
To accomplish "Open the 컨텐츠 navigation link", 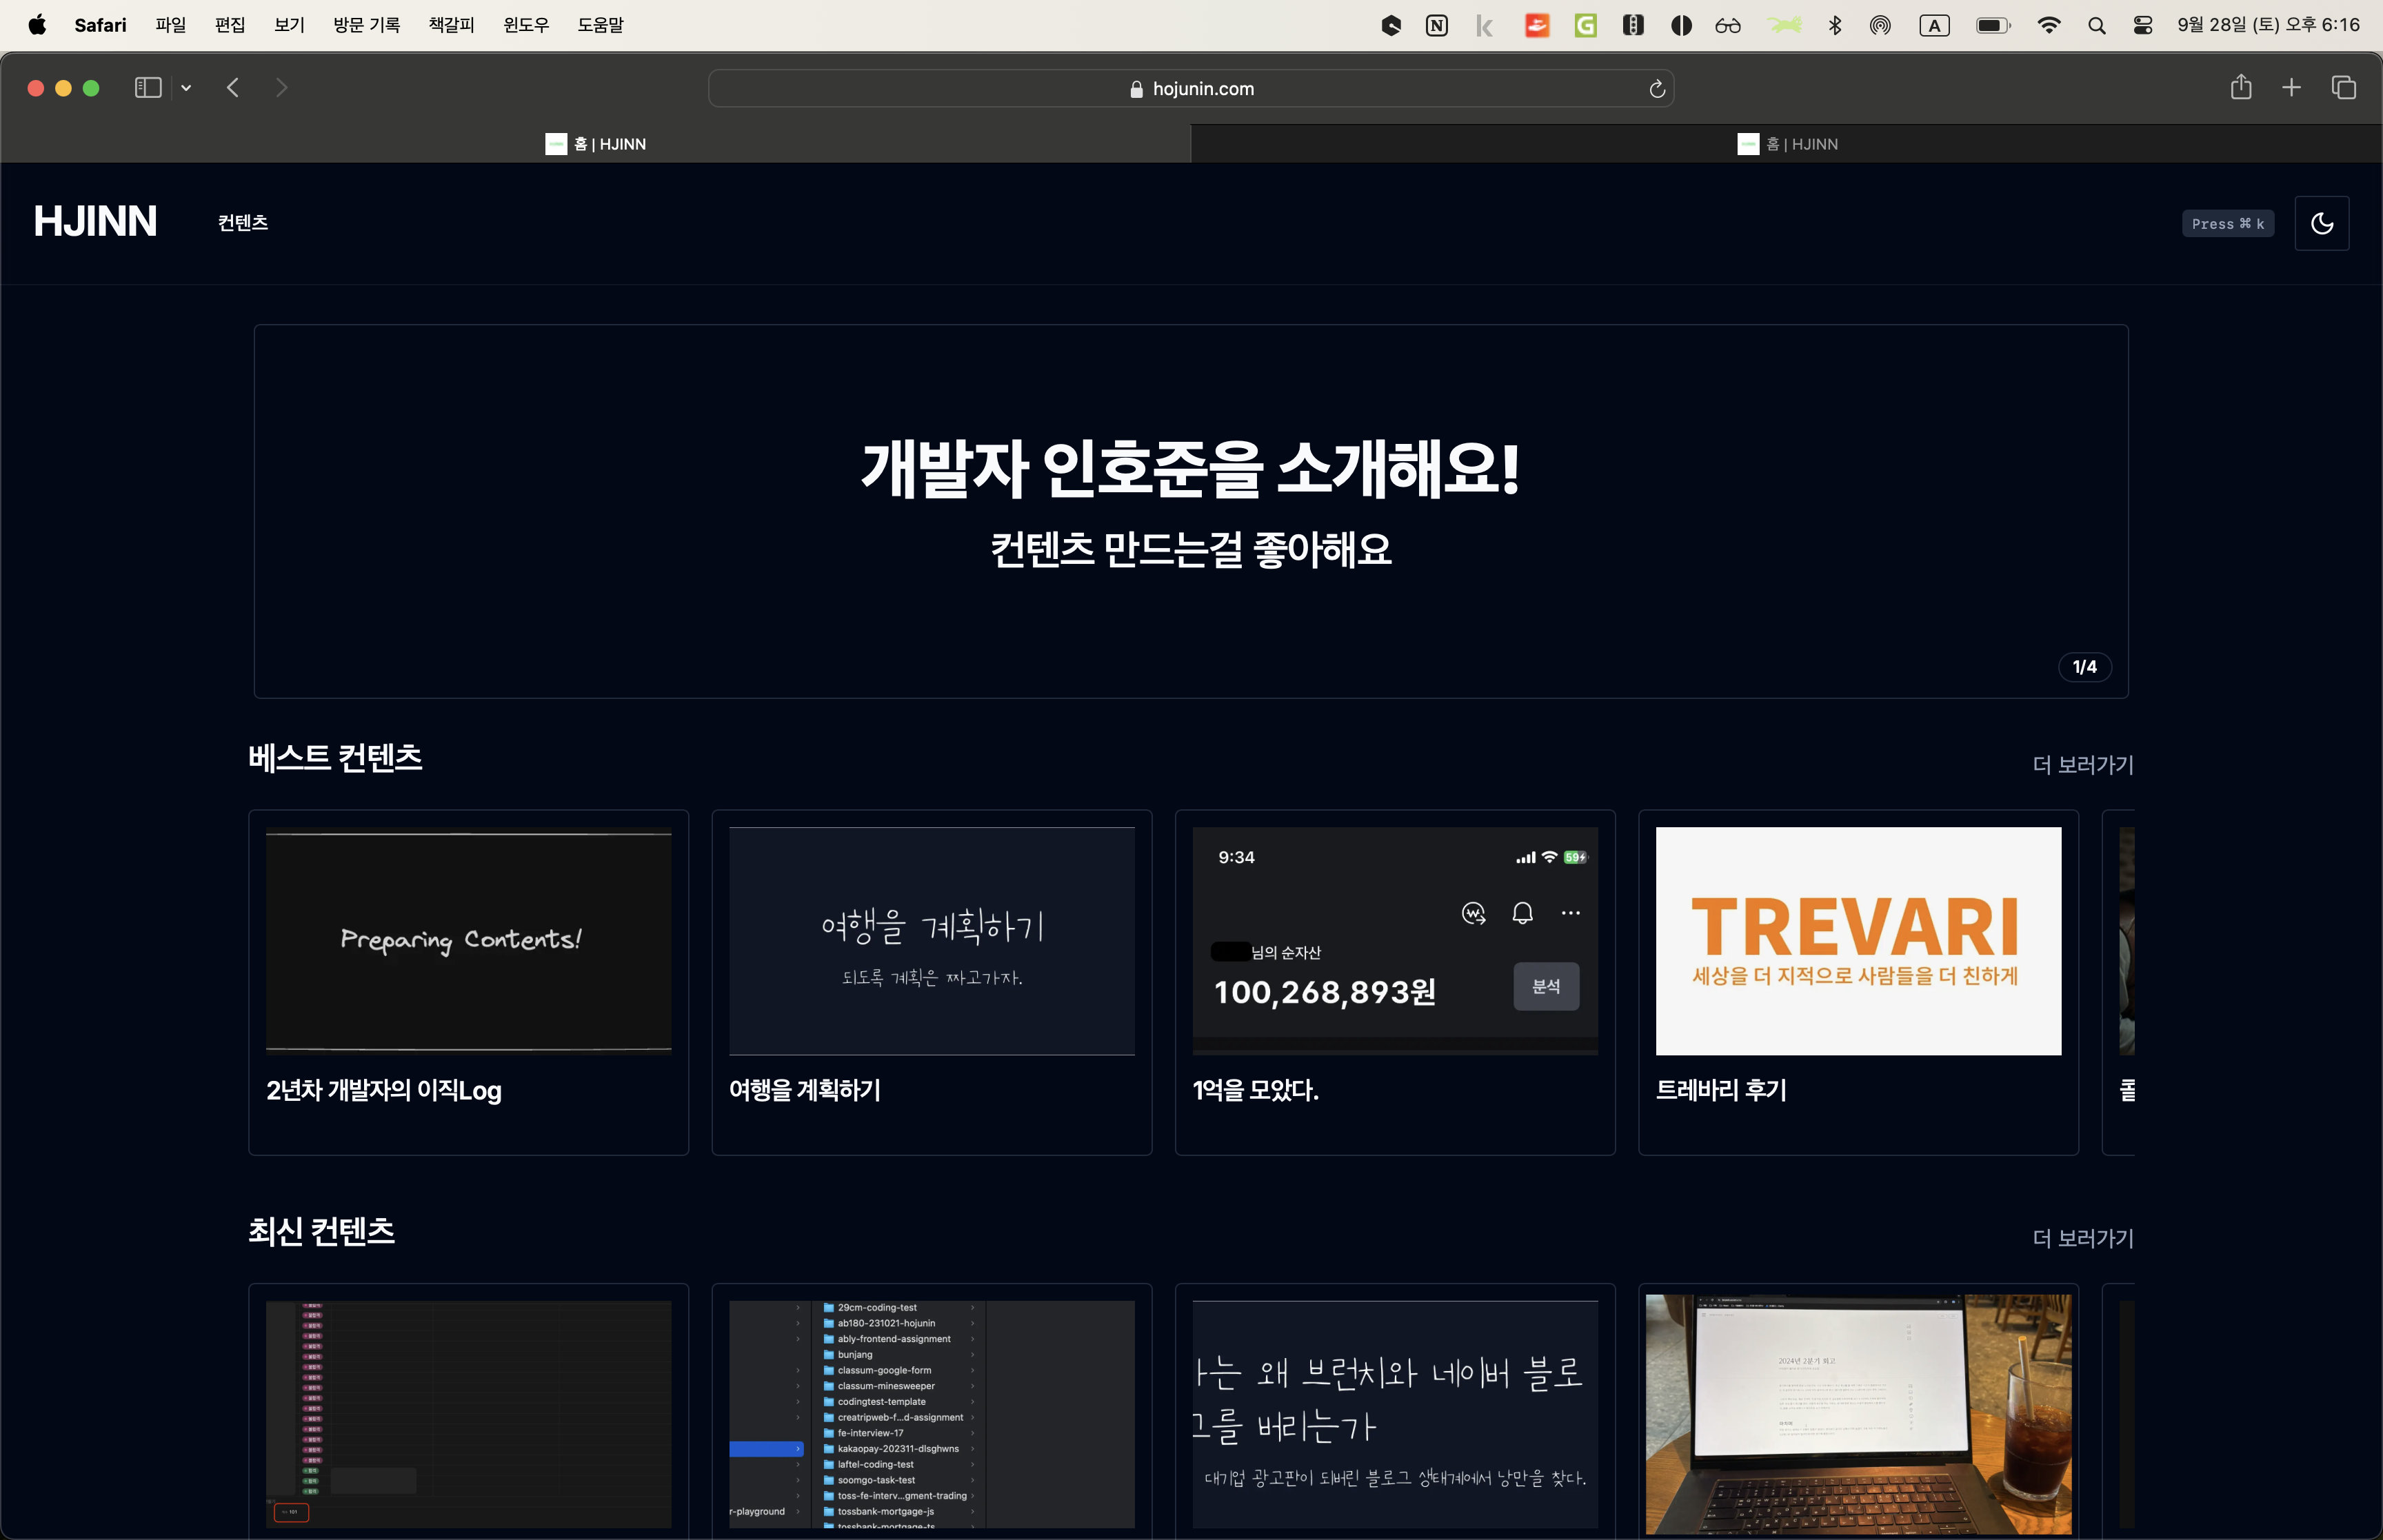I will 243,222.
